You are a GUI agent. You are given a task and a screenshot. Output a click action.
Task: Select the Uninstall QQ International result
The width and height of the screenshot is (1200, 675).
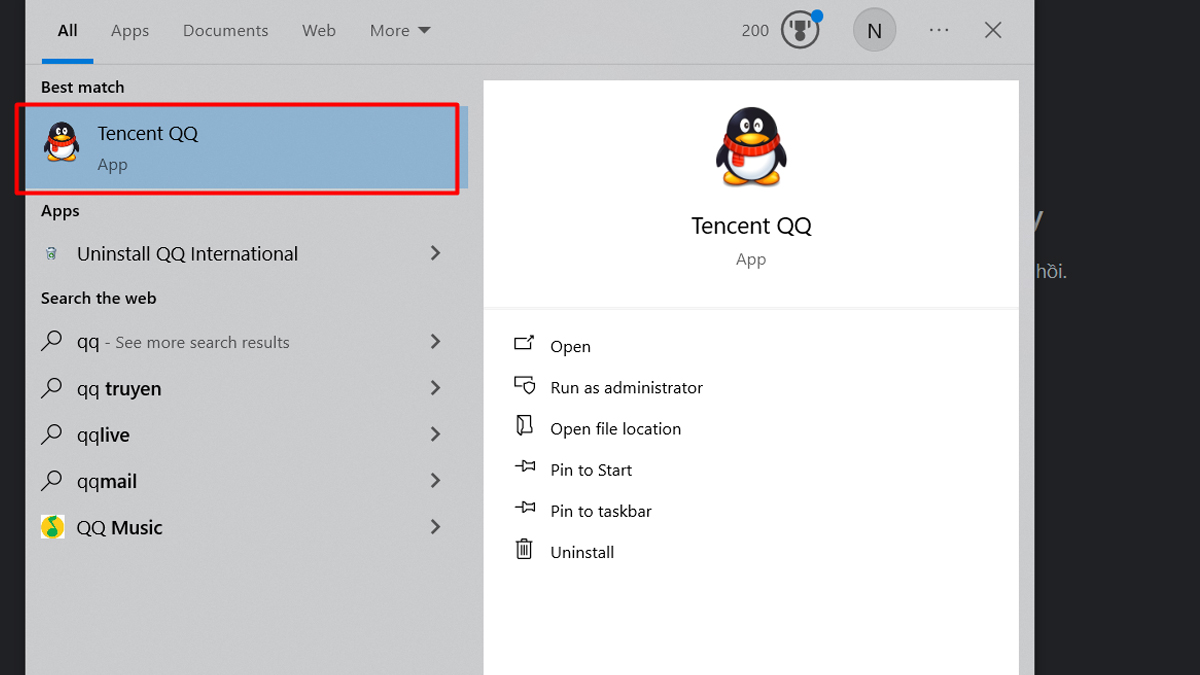245,254
